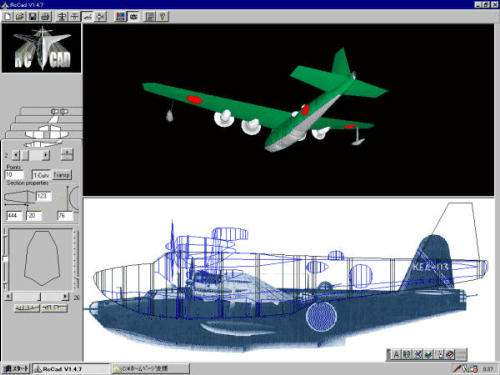Select the top-view airplane toolbar icon
Screen dimensions: 500x375
click(61, 16)
